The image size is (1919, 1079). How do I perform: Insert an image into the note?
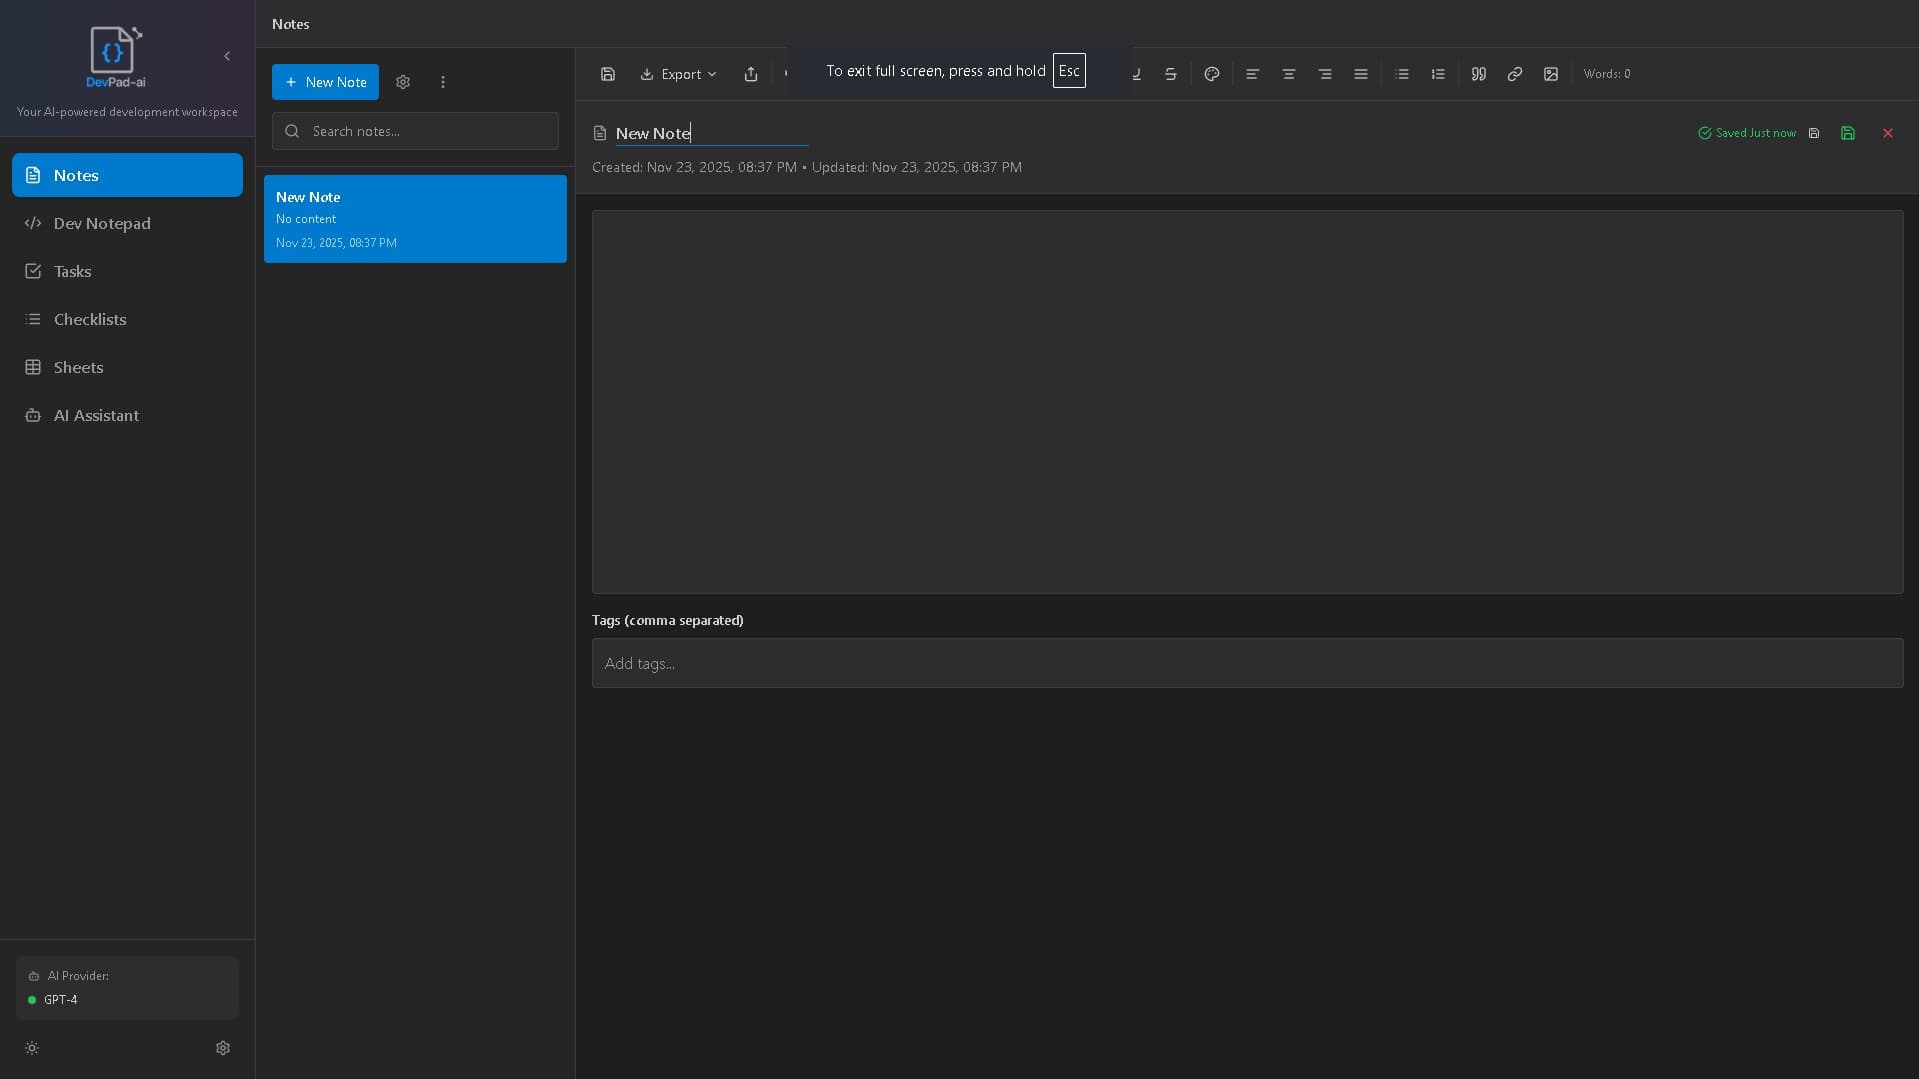coord(1551,73)
